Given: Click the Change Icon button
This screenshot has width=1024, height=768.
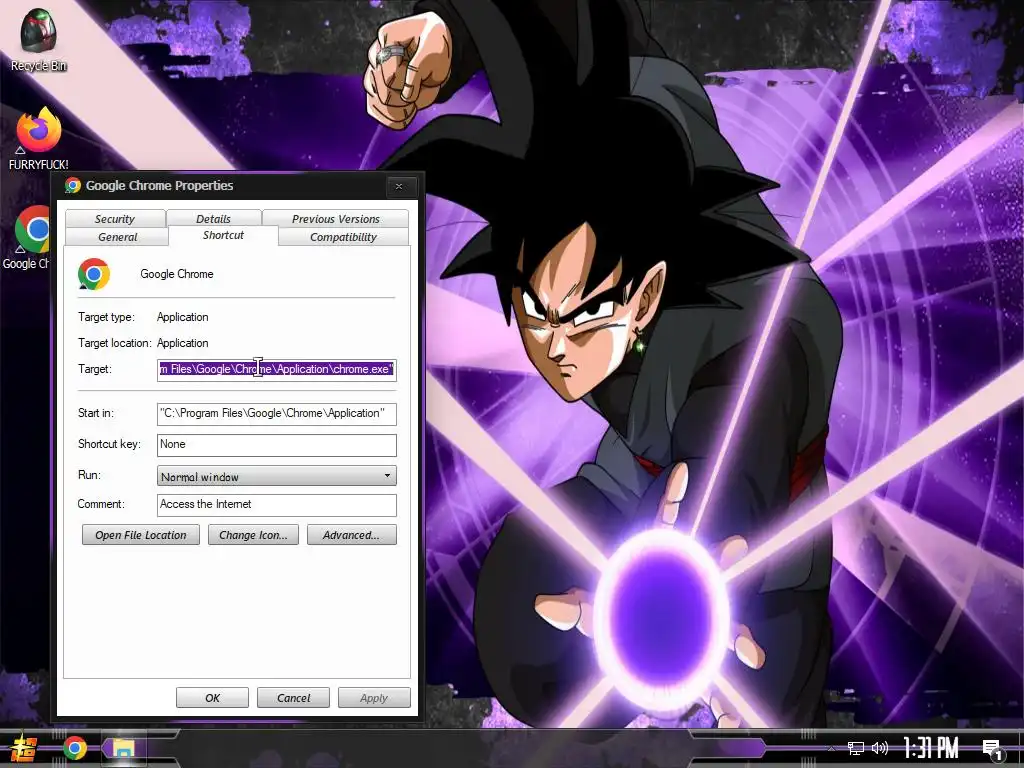Looking at the screenshot, I should (253, 535).
